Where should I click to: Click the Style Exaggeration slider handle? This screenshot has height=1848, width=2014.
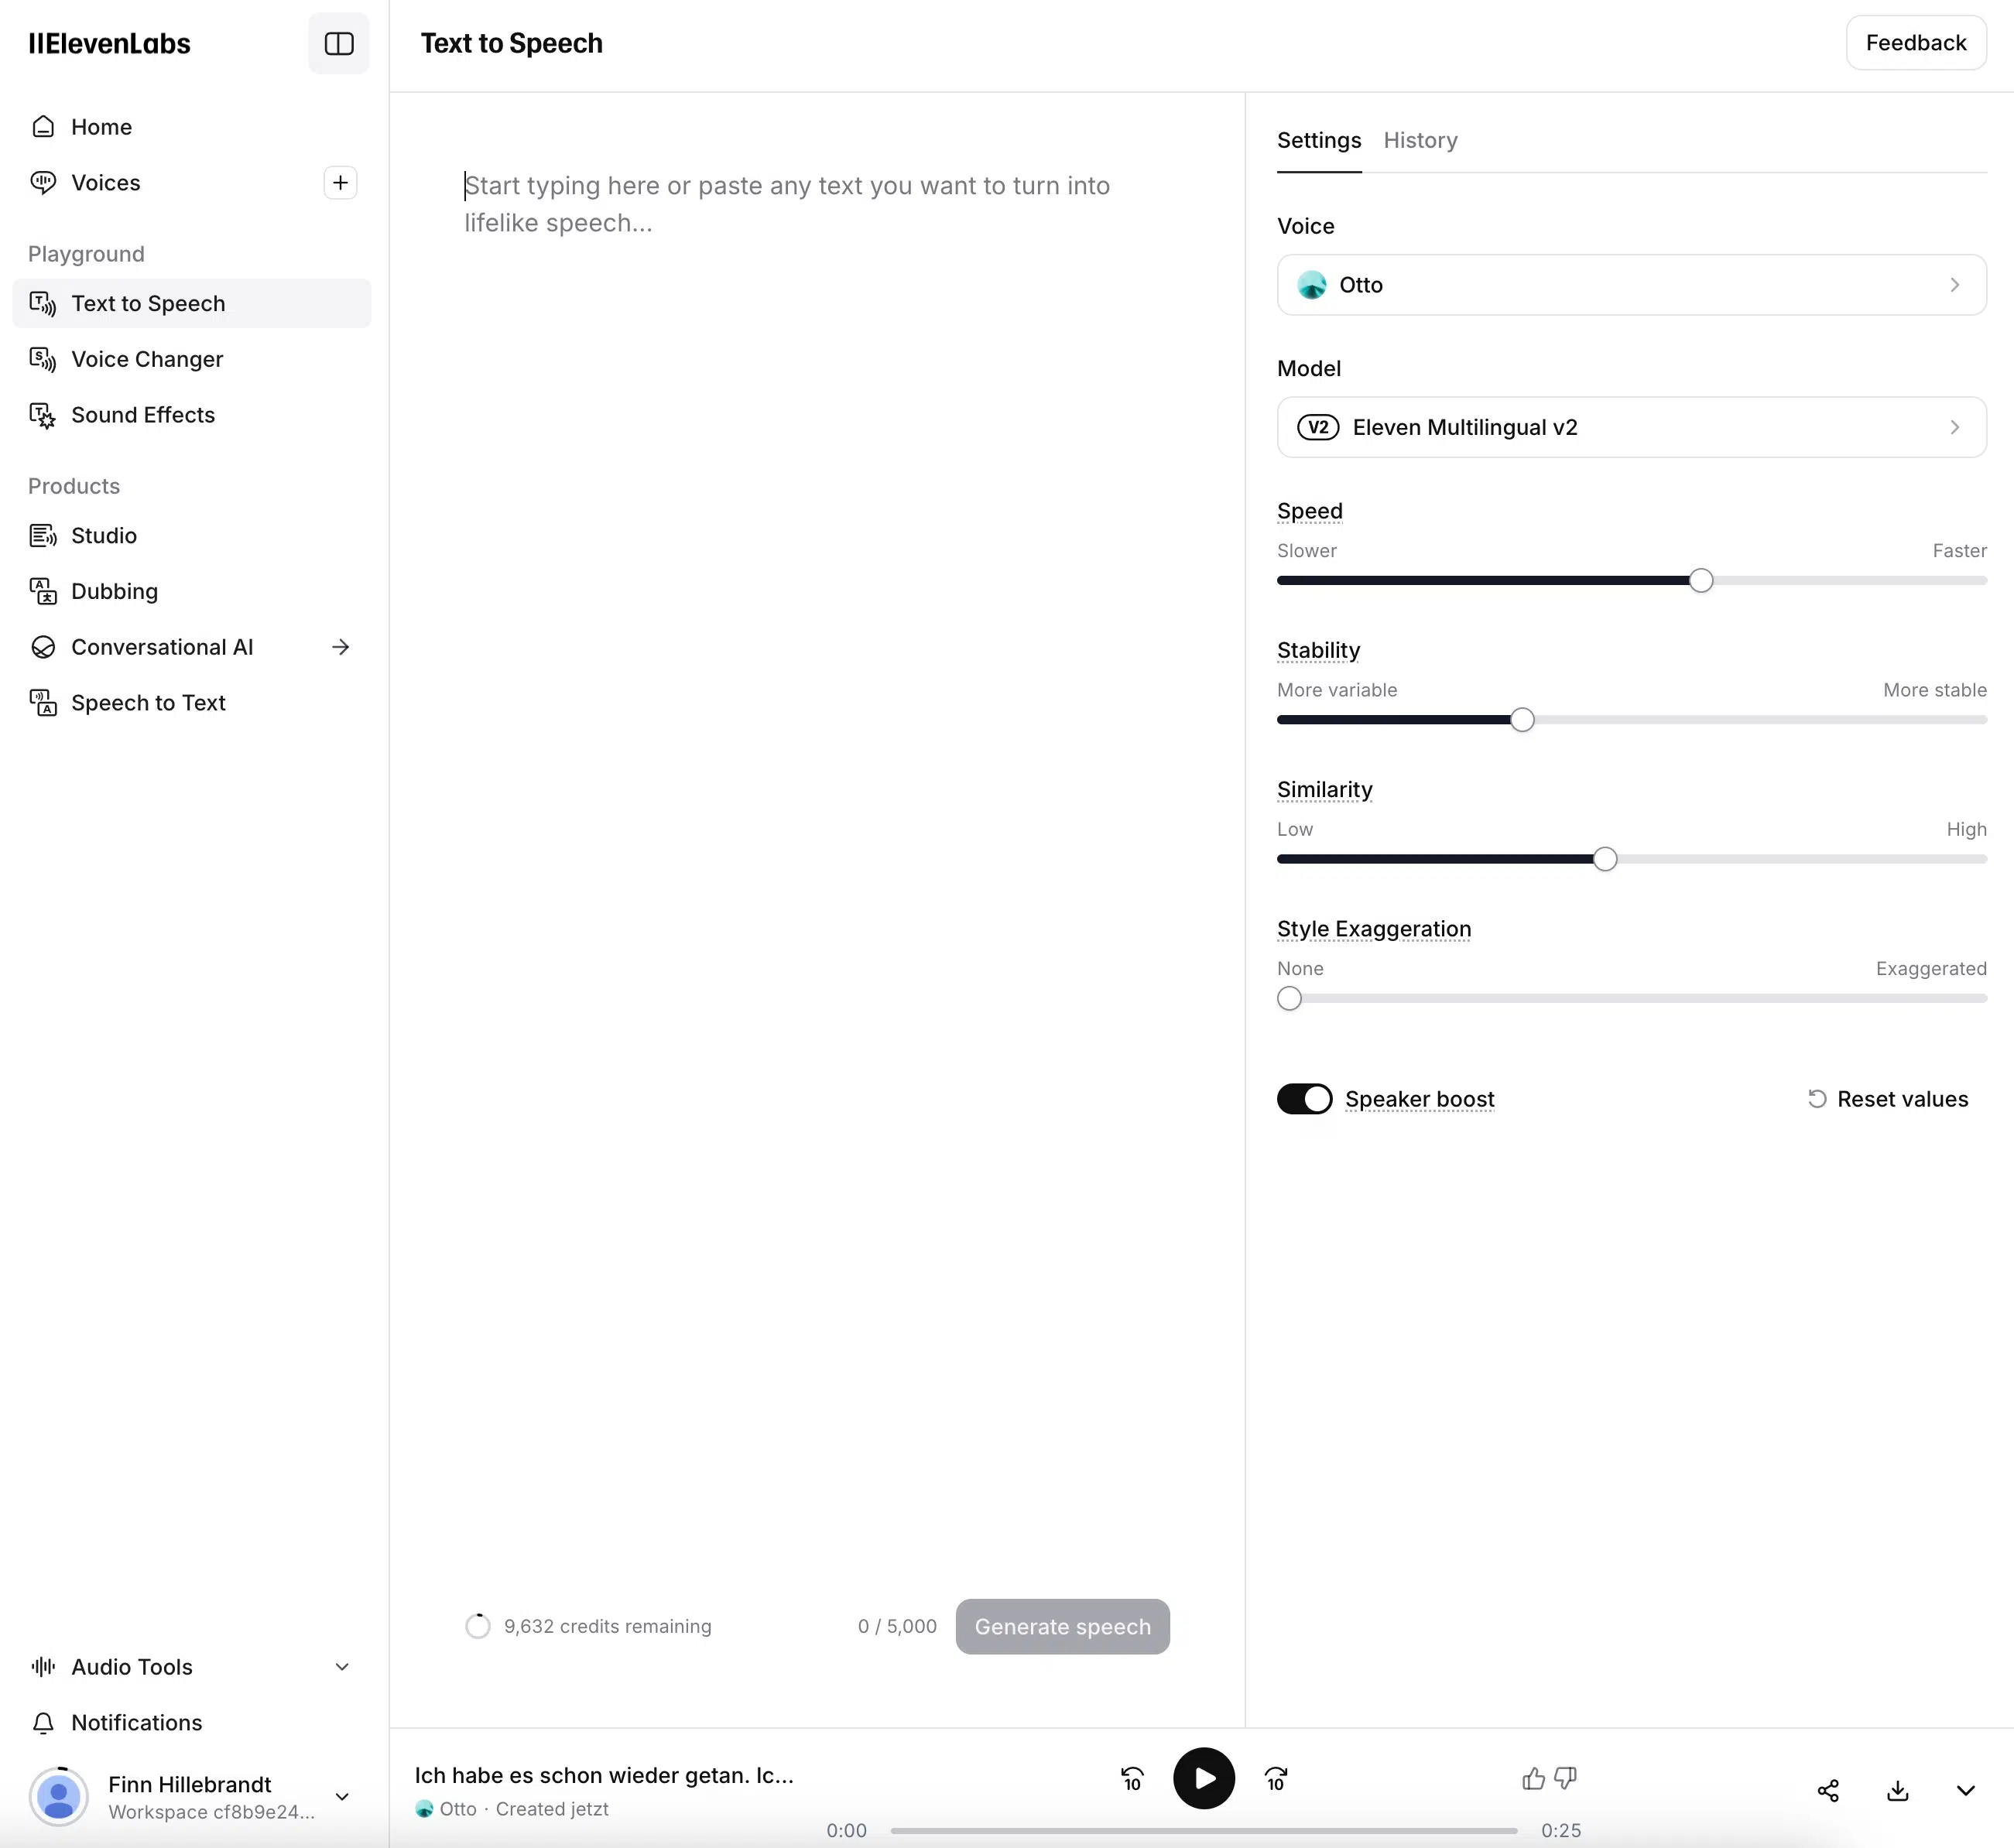pos(1289,998)
